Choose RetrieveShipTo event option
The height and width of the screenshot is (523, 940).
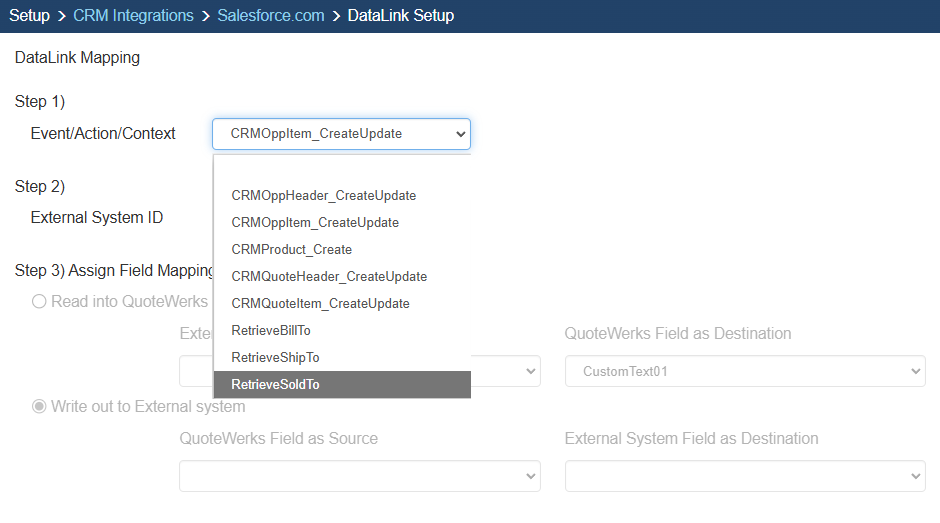tap(275, 358)
